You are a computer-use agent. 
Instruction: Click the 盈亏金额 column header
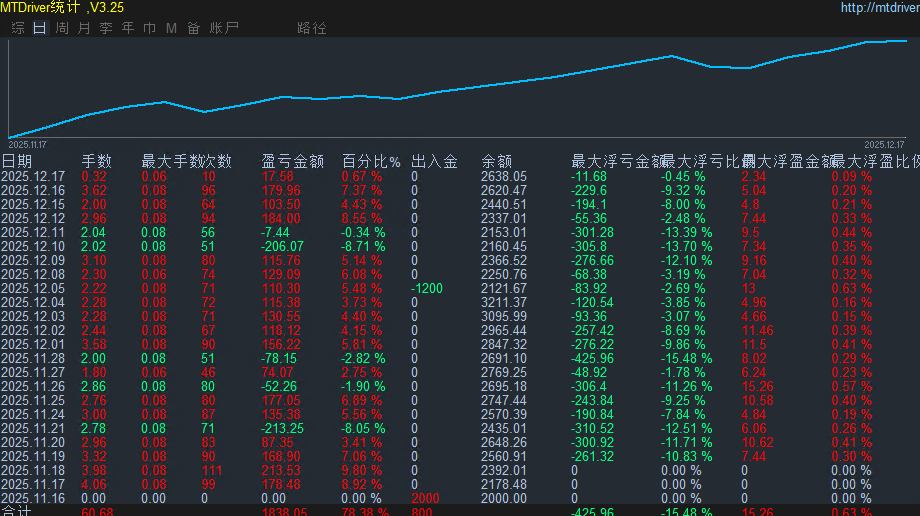click(292, 161)
